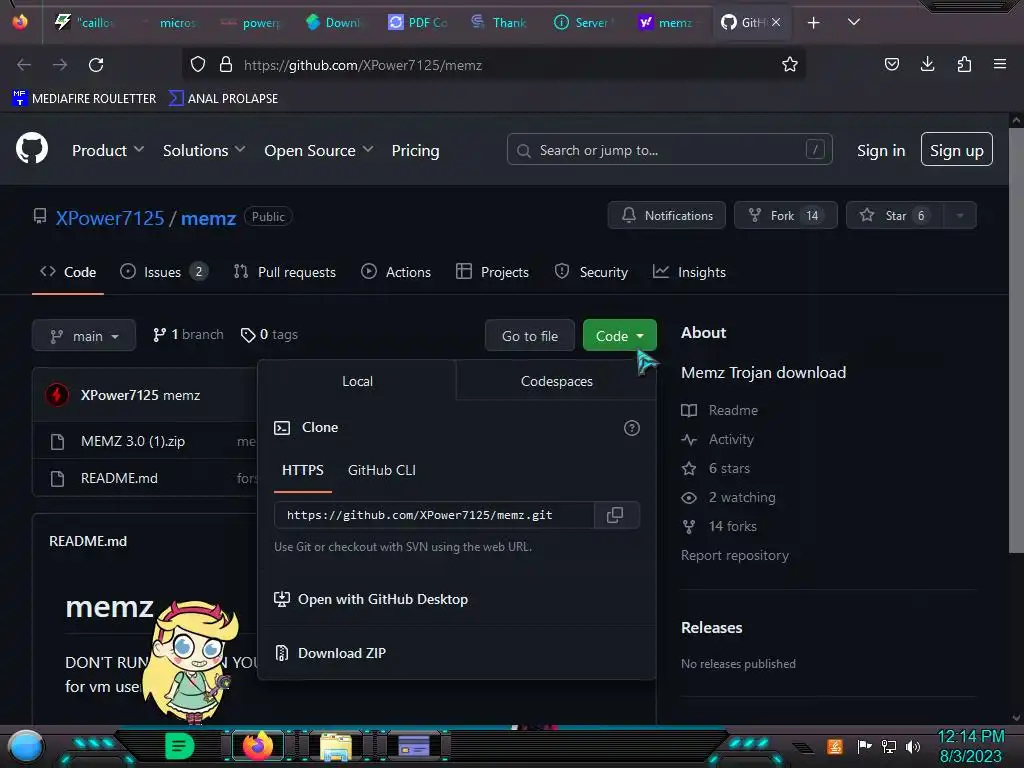This screenshot has height=768, width=1024.
Task: Copy the clone URL to clipboard
Action: 615,515
